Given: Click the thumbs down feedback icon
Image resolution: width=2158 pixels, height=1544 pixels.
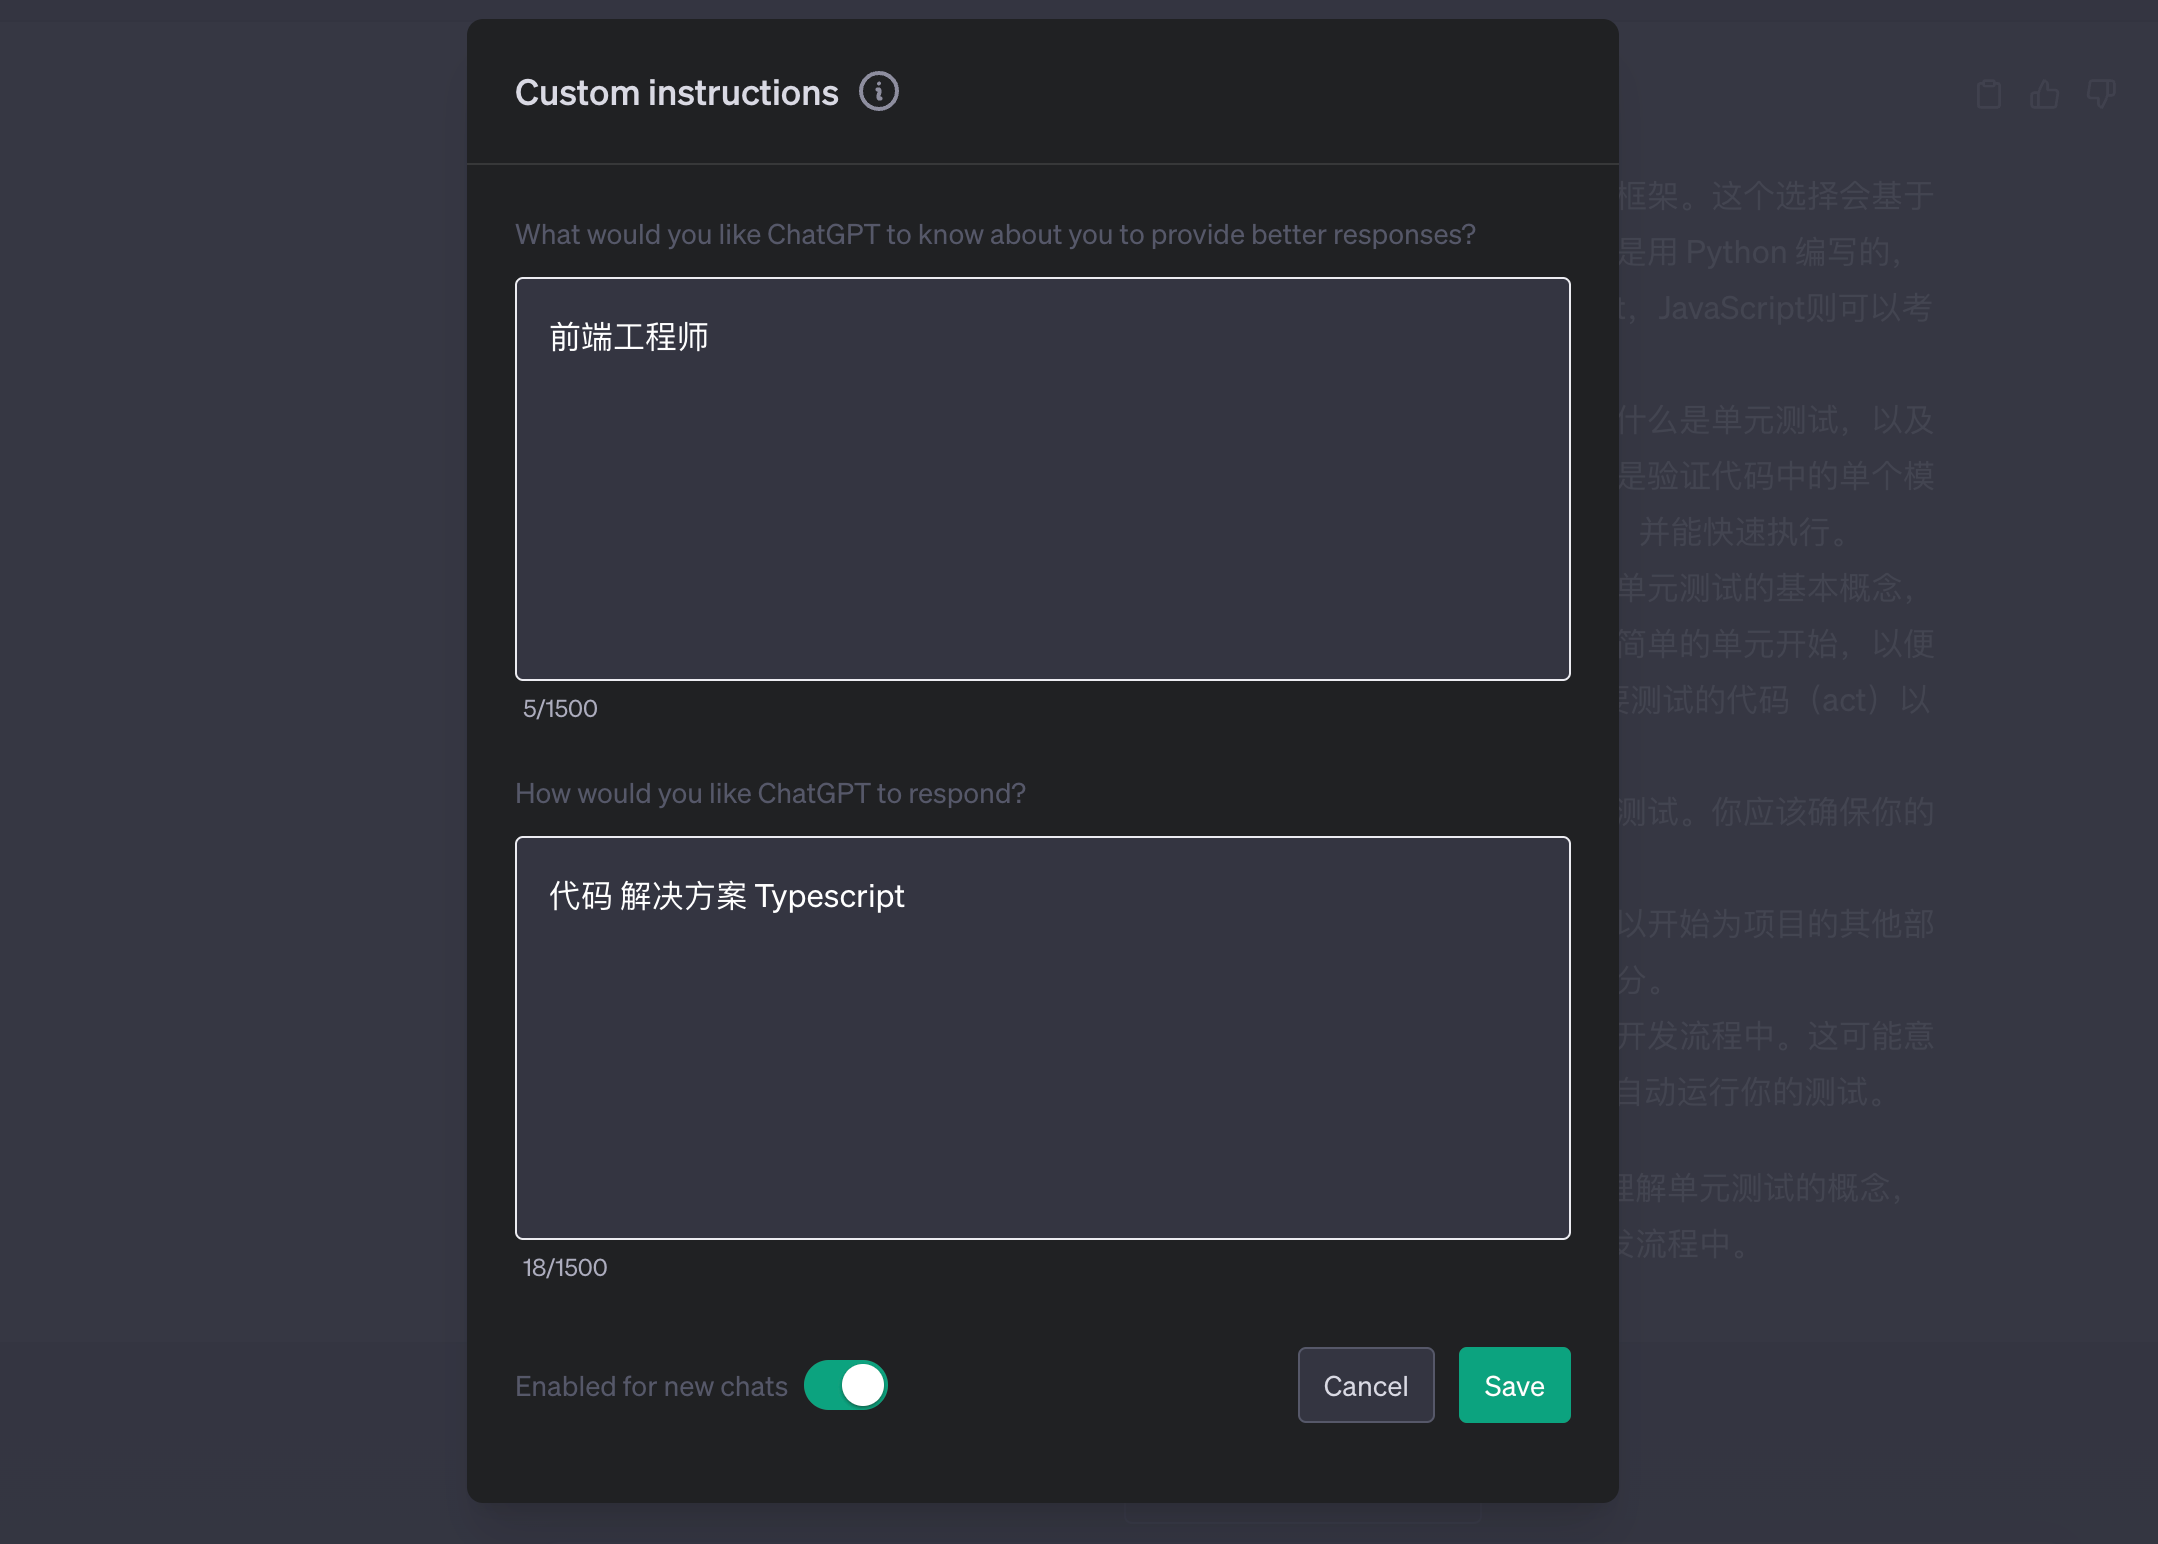Looking at the screenshot, I should 2100,94.
